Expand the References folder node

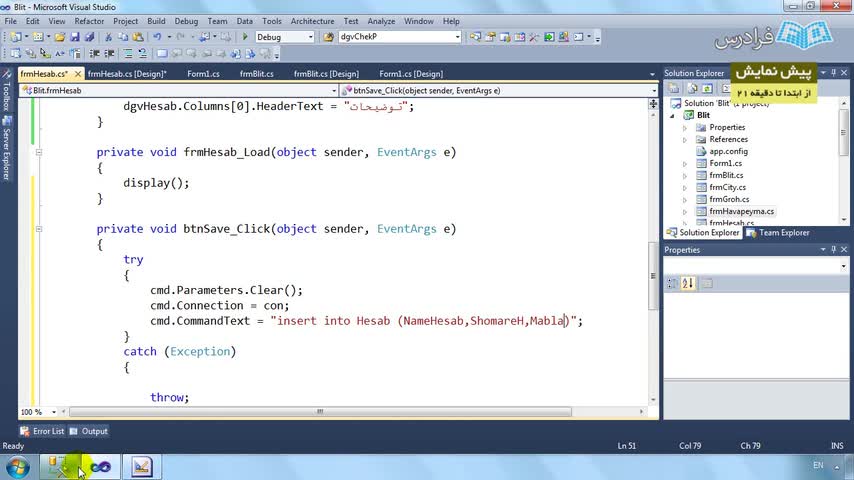pyautogui.click(x=685, y=139)
